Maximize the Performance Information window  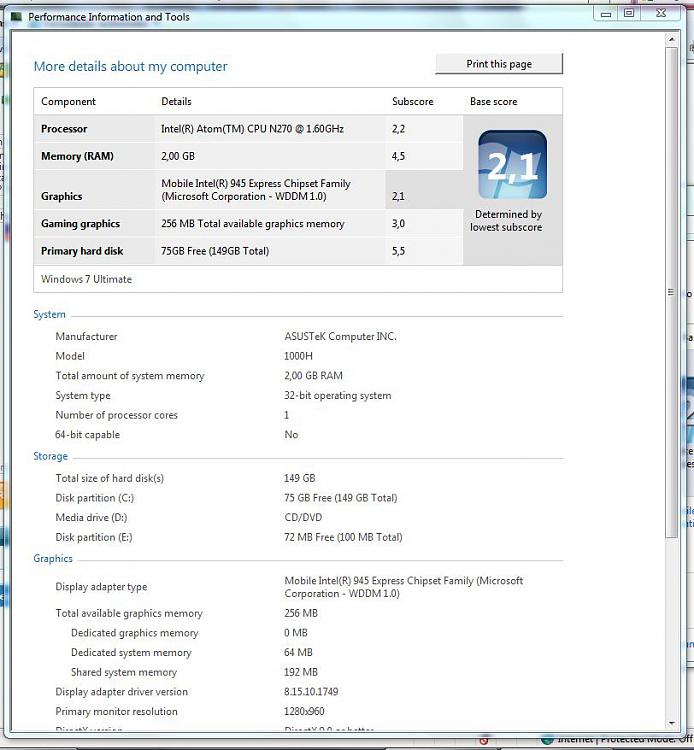click(629, 14)
